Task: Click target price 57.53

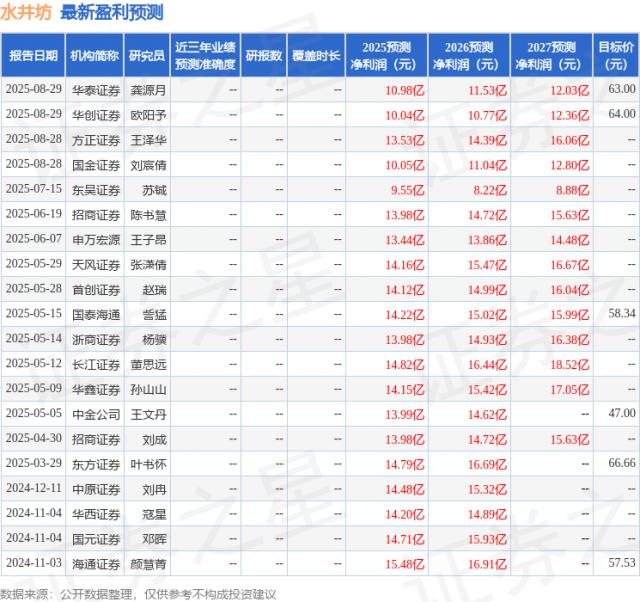Action: [x=622, y=562]
